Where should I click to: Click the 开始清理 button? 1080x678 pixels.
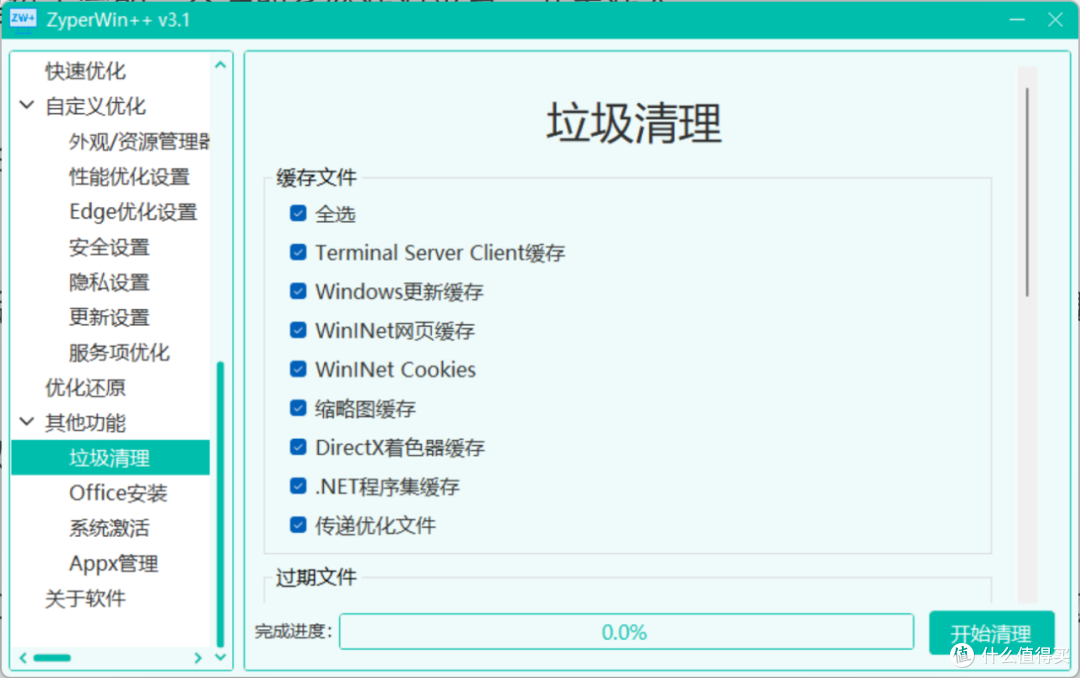pos(991,633)
